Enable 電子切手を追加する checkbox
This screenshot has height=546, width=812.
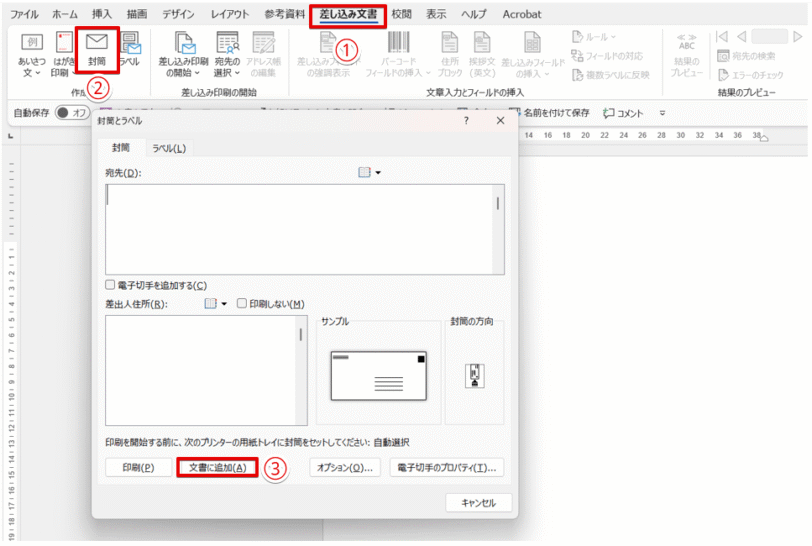pos(110,285)
